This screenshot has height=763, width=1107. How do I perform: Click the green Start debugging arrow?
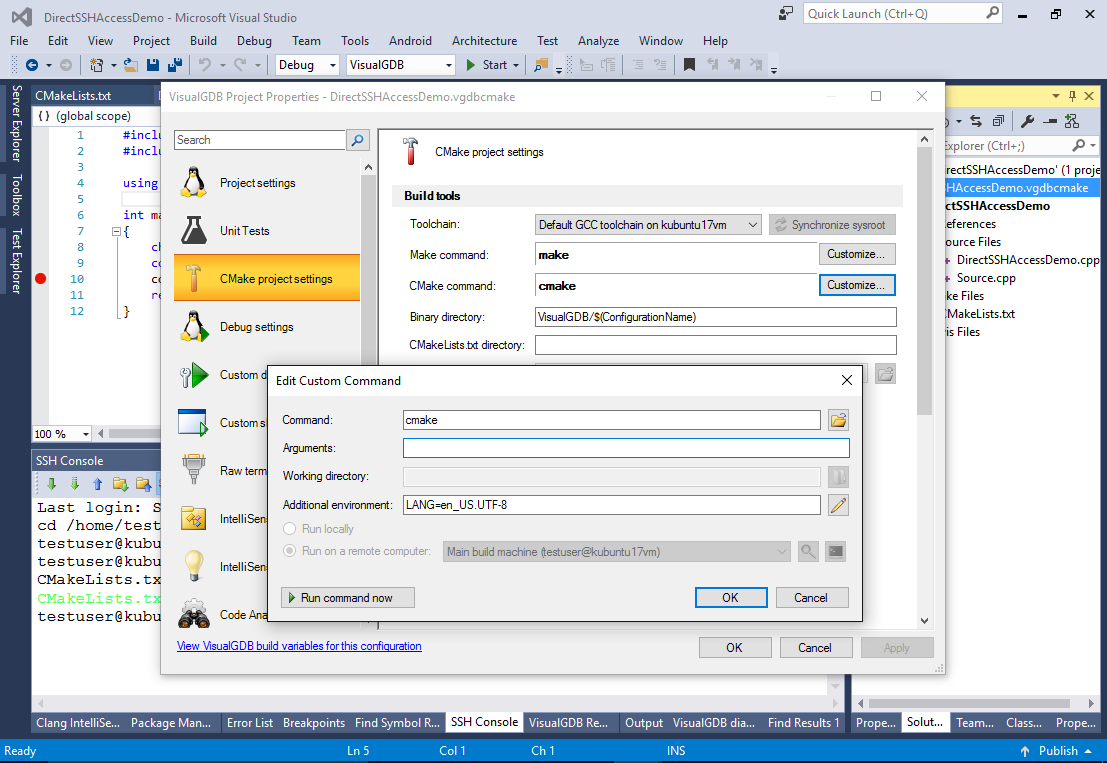click(471, 65)
